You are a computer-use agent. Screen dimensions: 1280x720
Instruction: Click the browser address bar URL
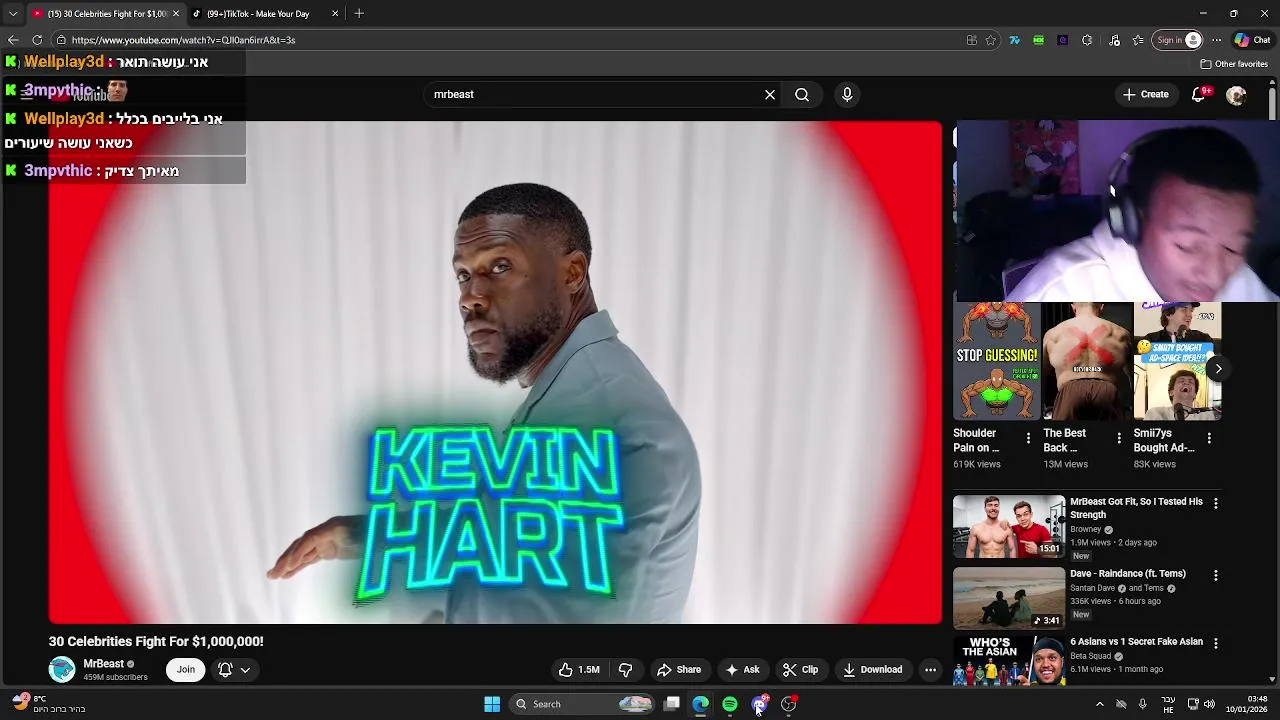click(x=183, y=40)
